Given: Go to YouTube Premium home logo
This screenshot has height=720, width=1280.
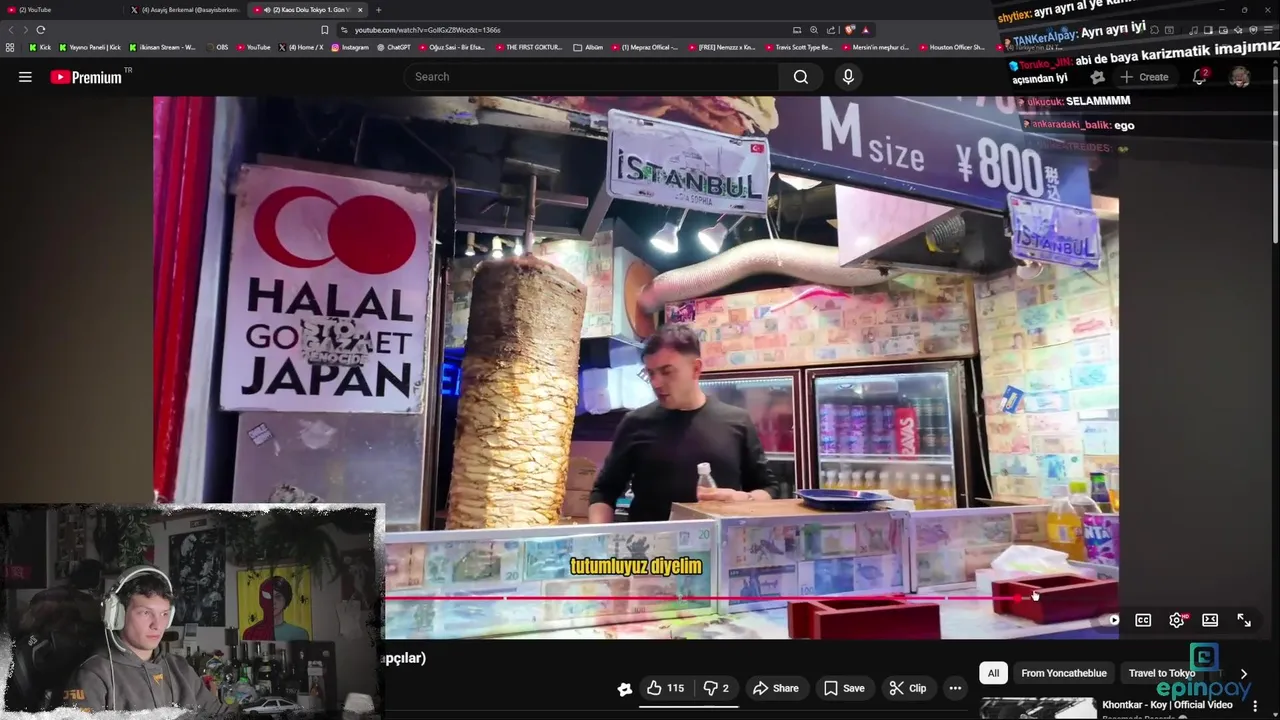Looking at the screenshot, I should point(87,77).
